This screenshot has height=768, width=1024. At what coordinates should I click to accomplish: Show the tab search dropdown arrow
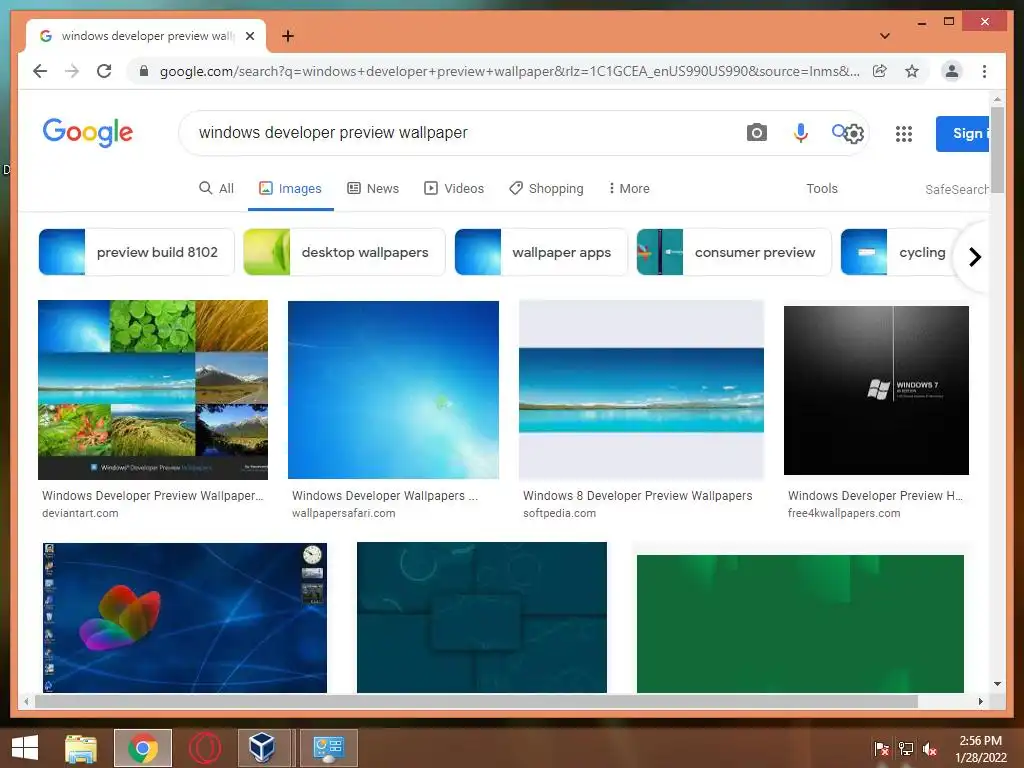point(885,36)
